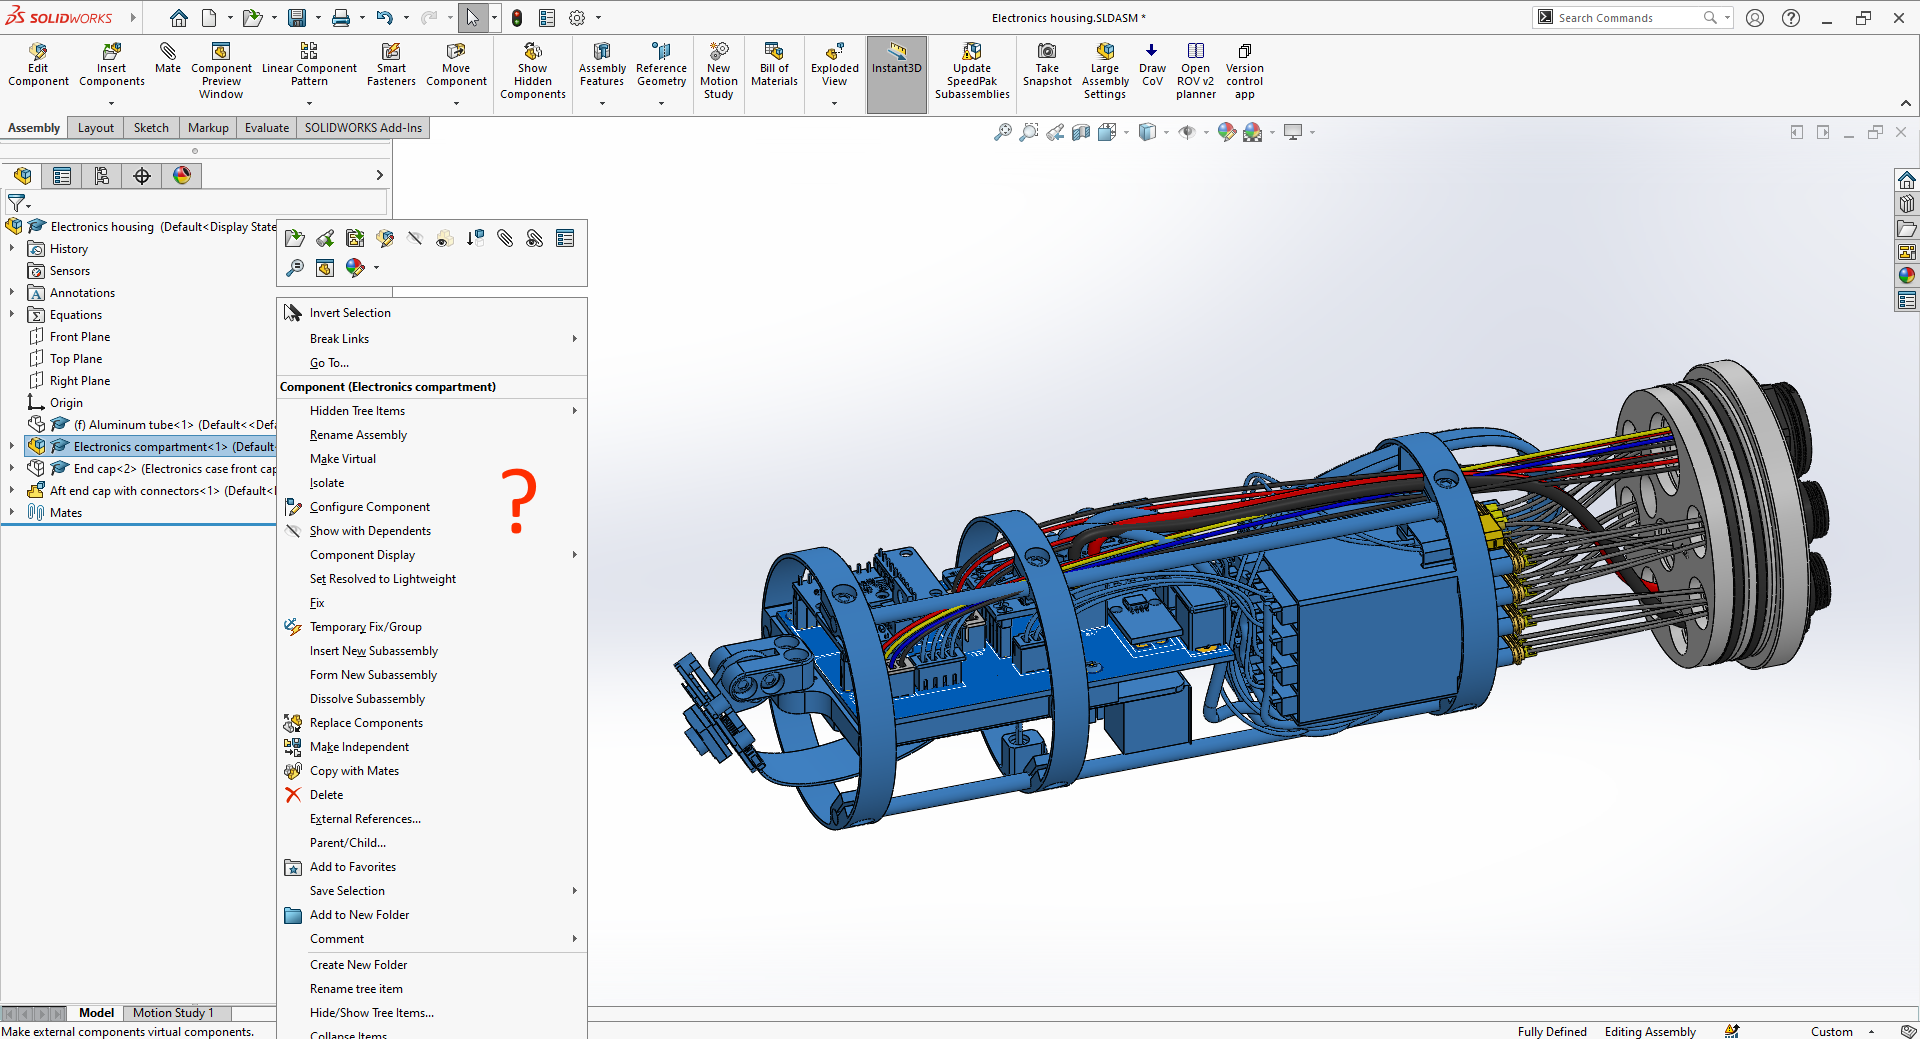
Task: Expand the Mates folder in feature tree
Action: pos(12,512)
